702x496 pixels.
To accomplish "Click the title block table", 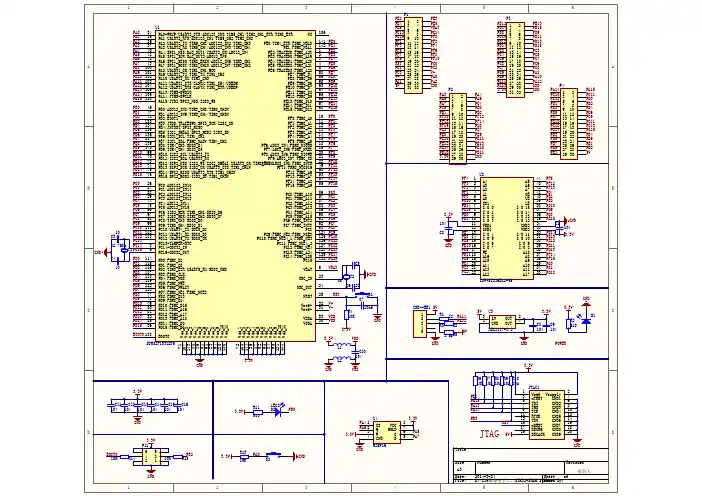I will pos(531,466).
